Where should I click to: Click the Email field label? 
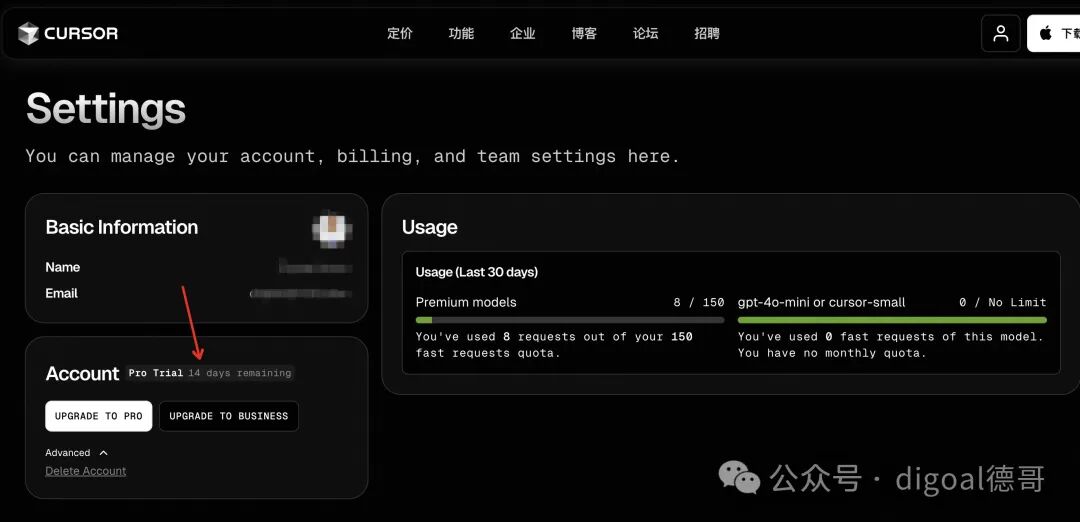click(61, 293)
